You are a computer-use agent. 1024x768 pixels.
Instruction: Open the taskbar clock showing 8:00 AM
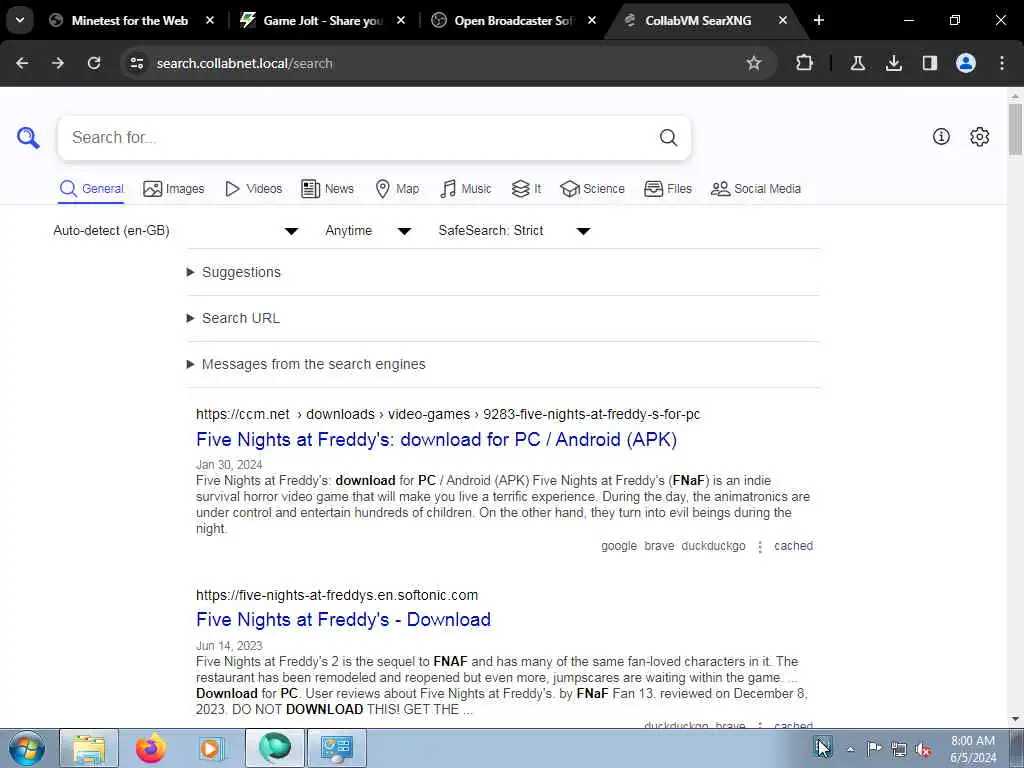pos(973,749)
